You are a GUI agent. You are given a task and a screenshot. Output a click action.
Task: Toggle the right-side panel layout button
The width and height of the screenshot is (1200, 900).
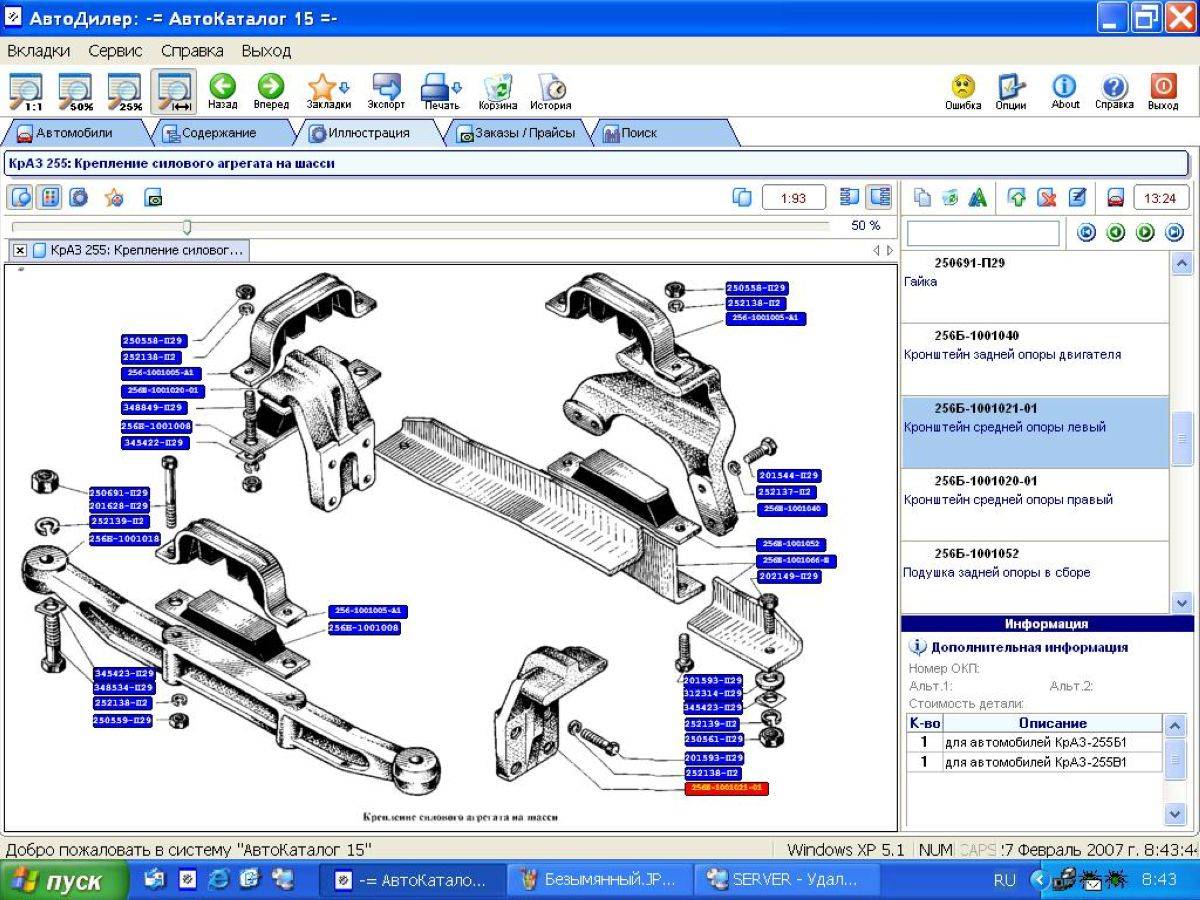879,197
